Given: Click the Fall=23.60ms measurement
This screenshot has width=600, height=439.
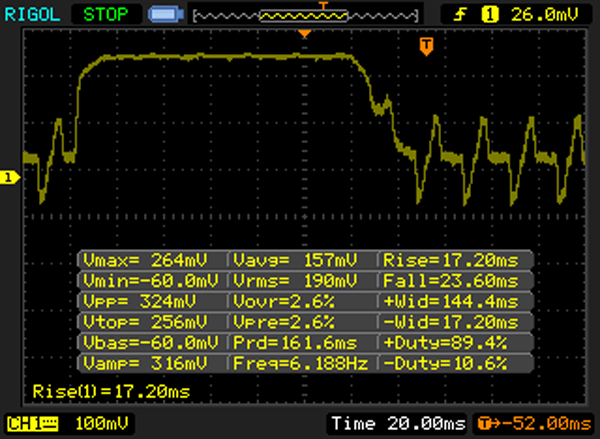Looking at the screenshot, I should click(451, 281).
